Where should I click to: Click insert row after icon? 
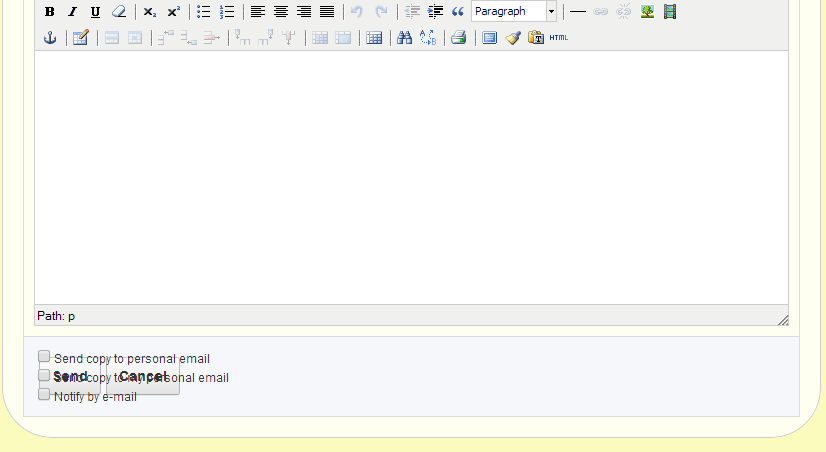pyautogui.click(x=189, y=37)
